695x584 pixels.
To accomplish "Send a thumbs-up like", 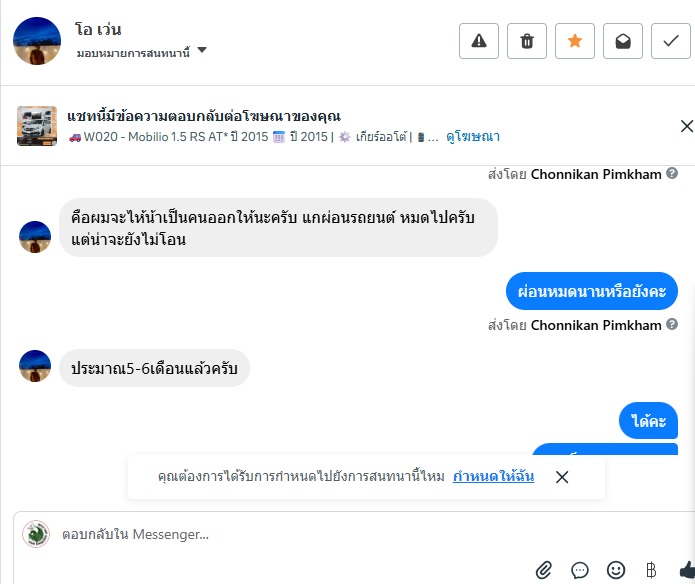I will click(x=686, y=570).
